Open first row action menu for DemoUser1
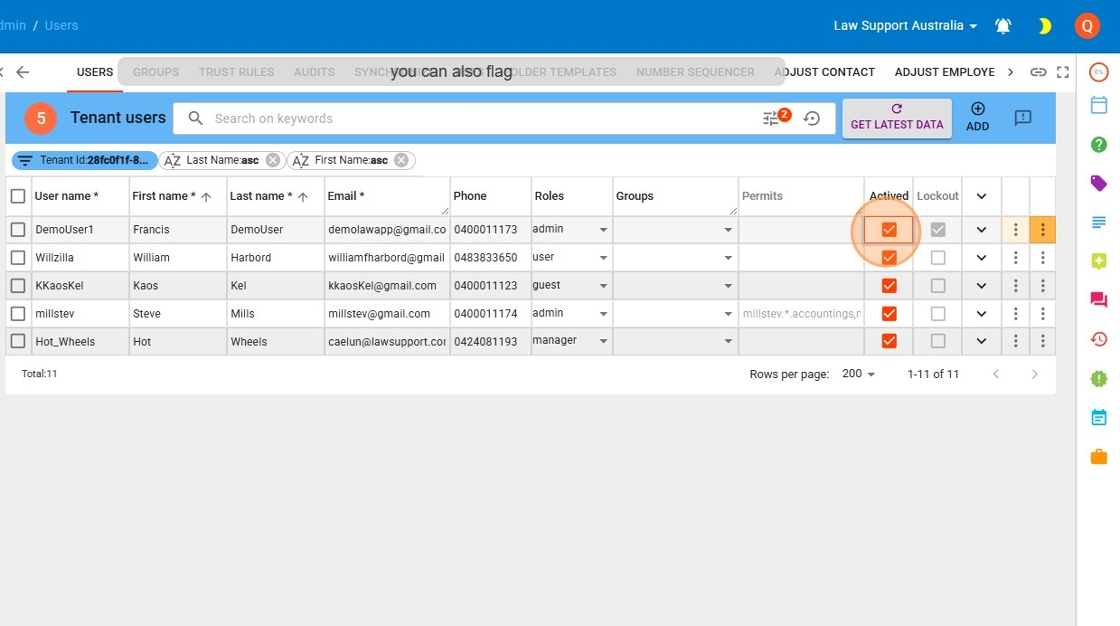Viewport: 1120px width, 626px height. click(x=1016, y=229)
